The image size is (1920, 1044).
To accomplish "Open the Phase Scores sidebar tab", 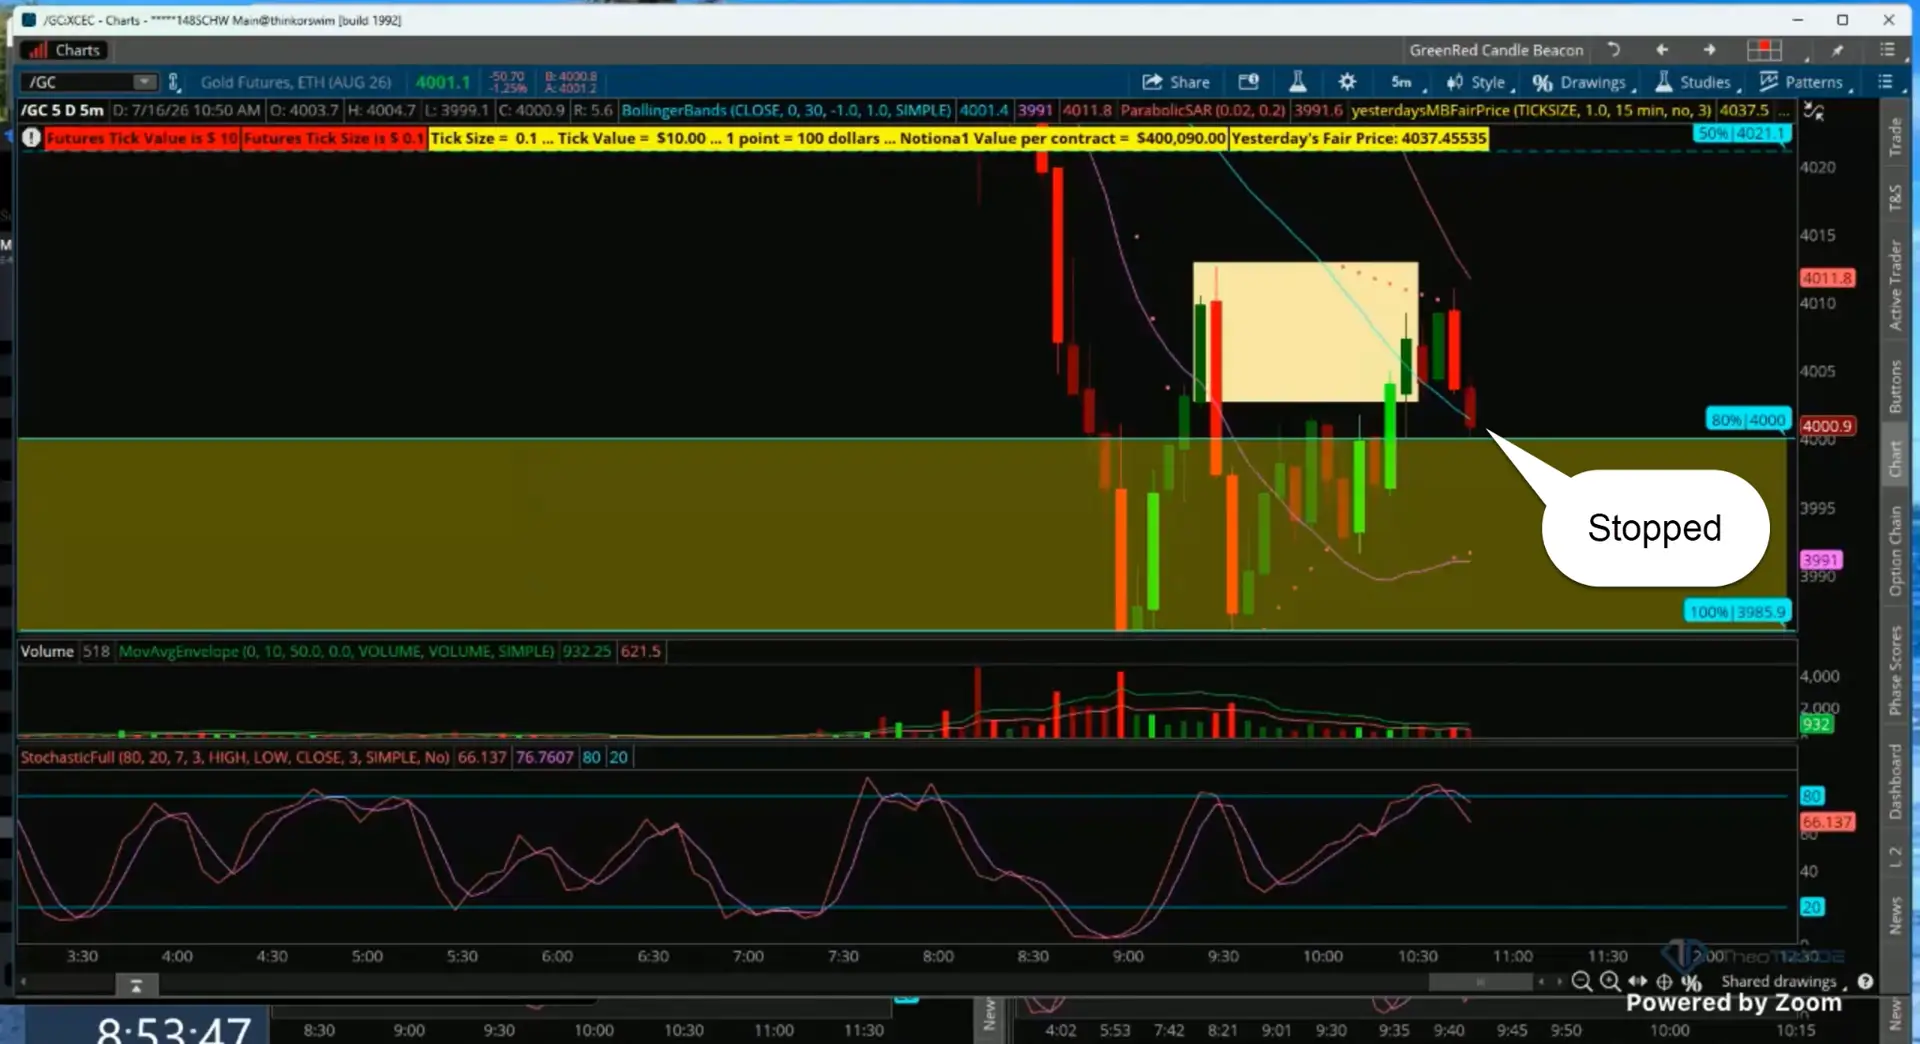I will point(1895,670).
